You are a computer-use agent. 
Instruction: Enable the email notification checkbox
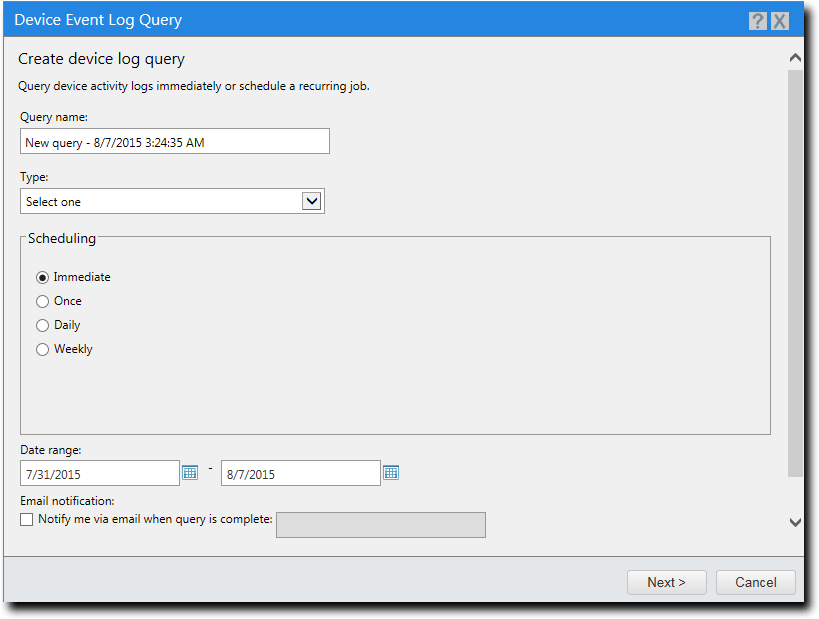[x=27, y=521]
